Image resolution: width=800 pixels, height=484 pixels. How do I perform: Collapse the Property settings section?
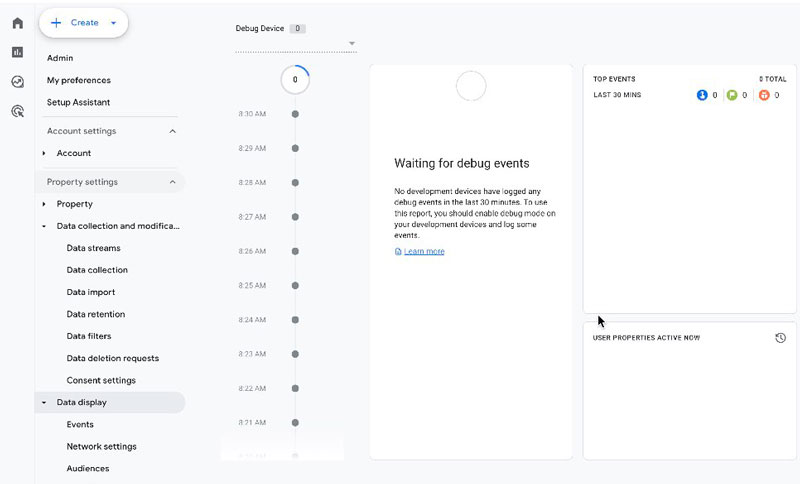point(172,182)
